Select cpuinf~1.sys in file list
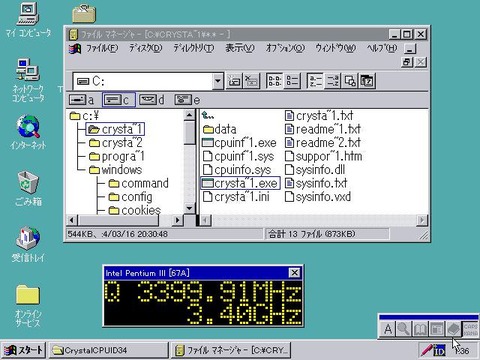The height and width of the screenshot is (360, 480). point(238,156)
